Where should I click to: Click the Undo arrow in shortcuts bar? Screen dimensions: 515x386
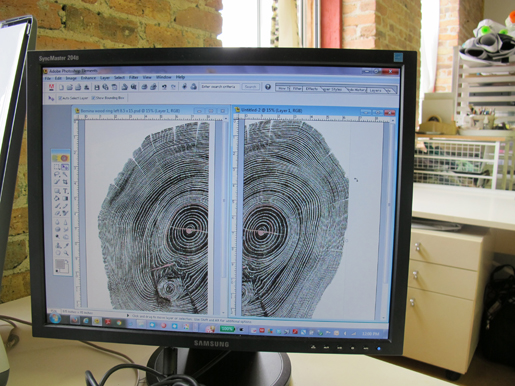pos(164,87)
